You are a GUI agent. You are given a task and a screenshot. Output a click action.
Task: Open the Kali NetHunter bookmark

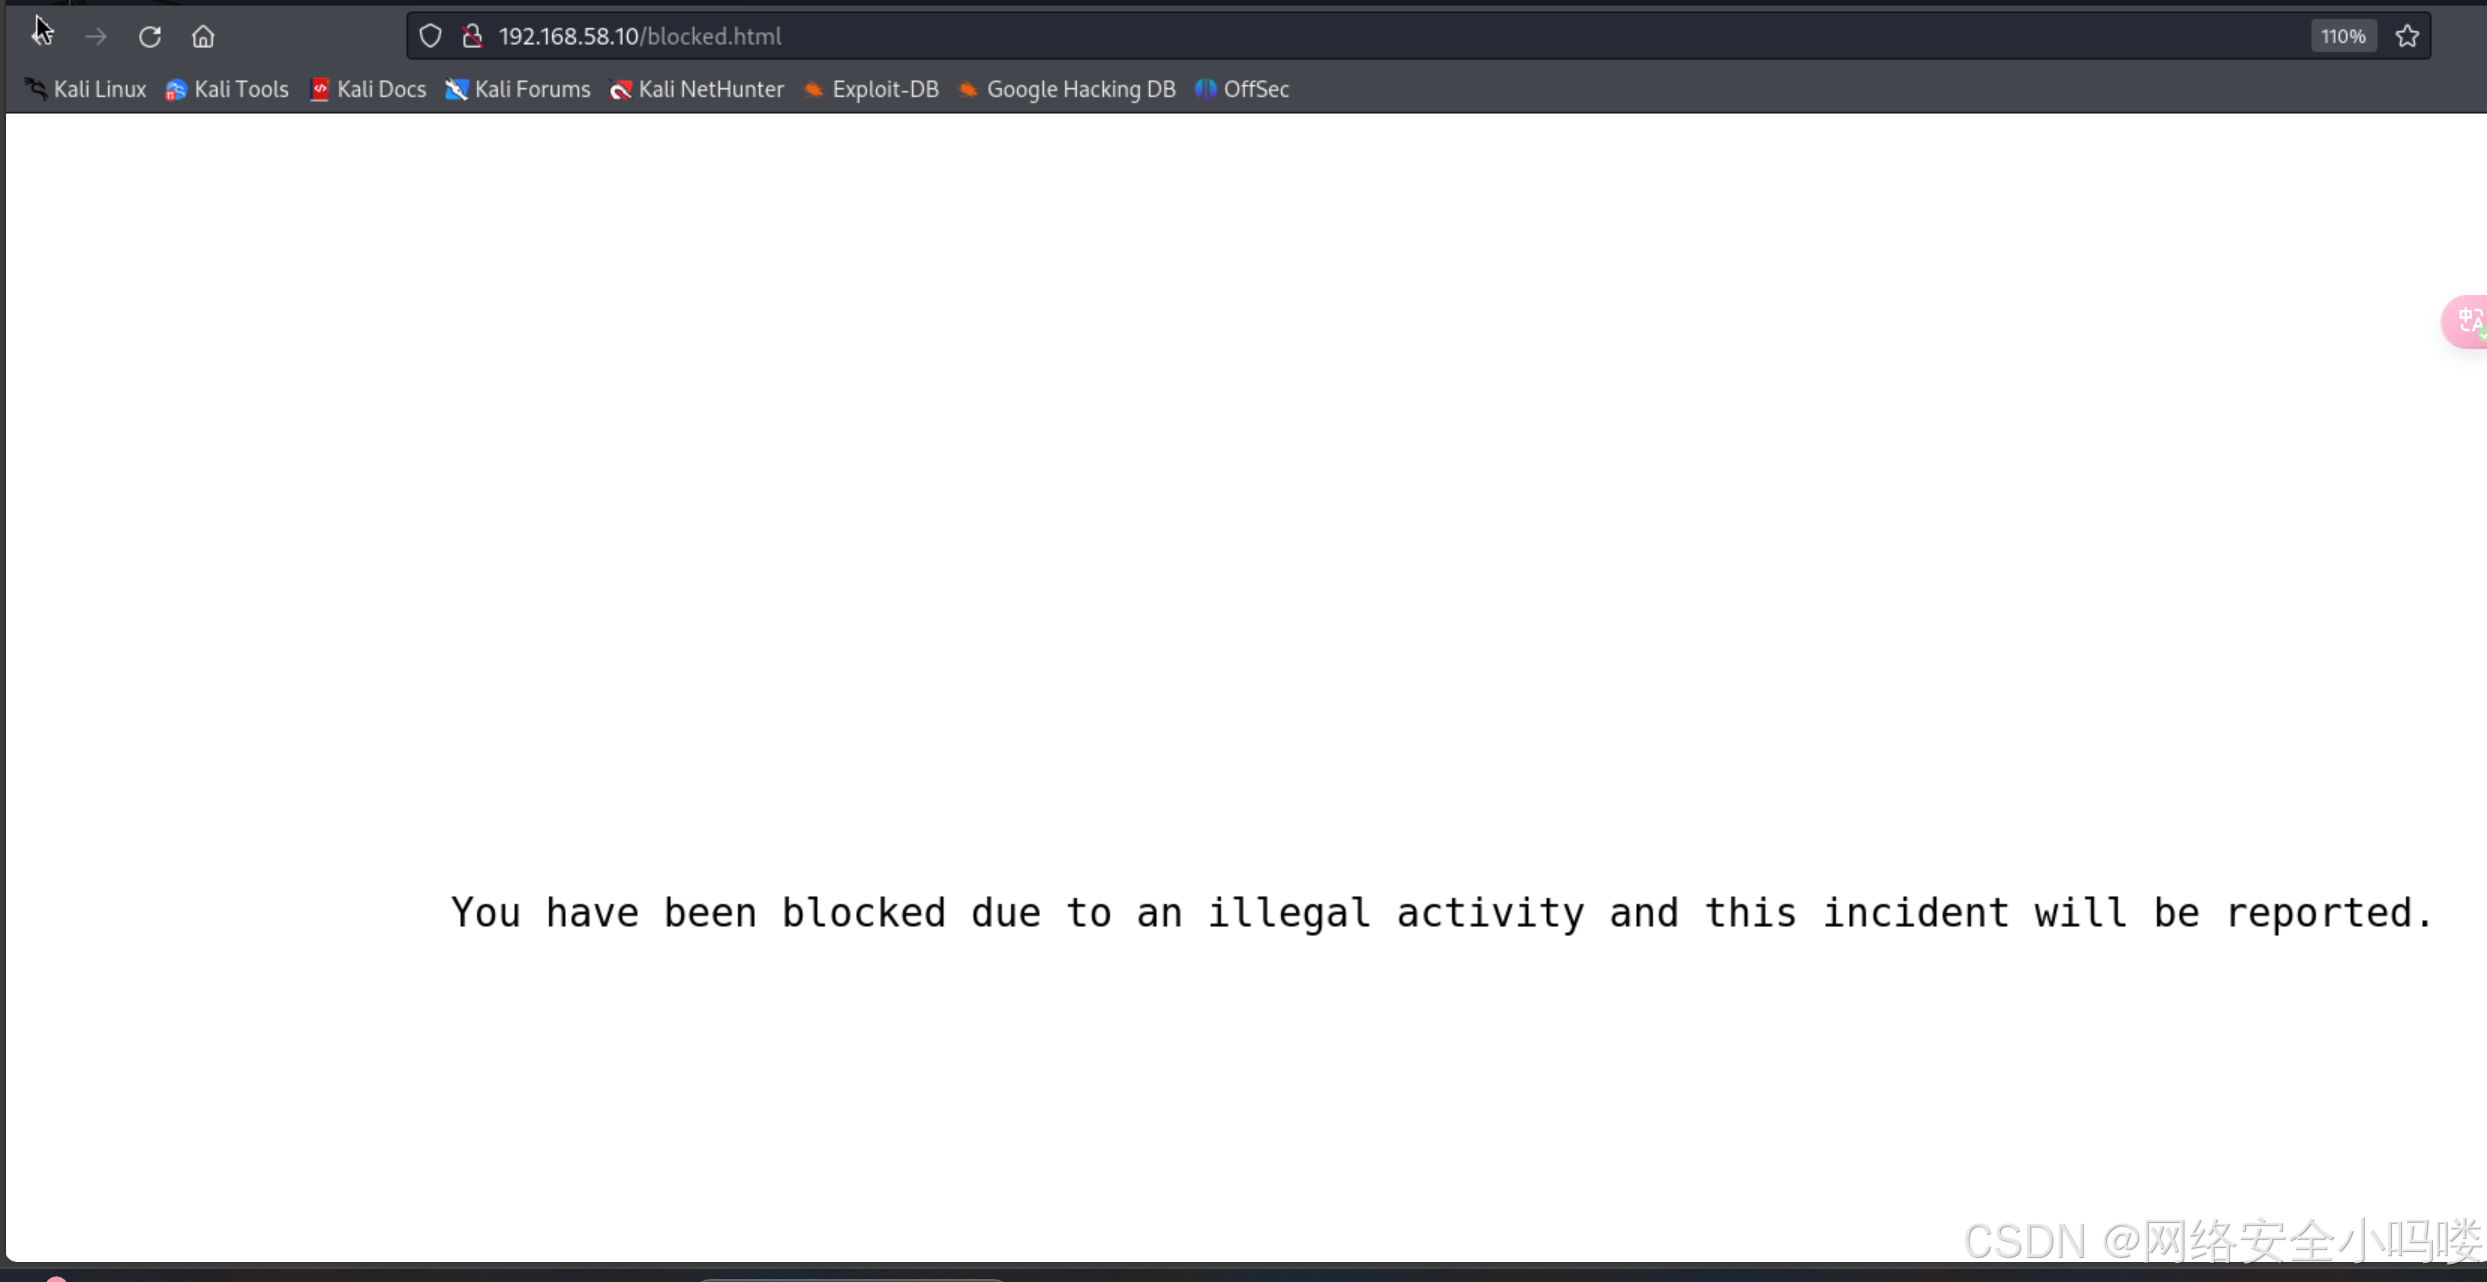[x=698, y=90]
